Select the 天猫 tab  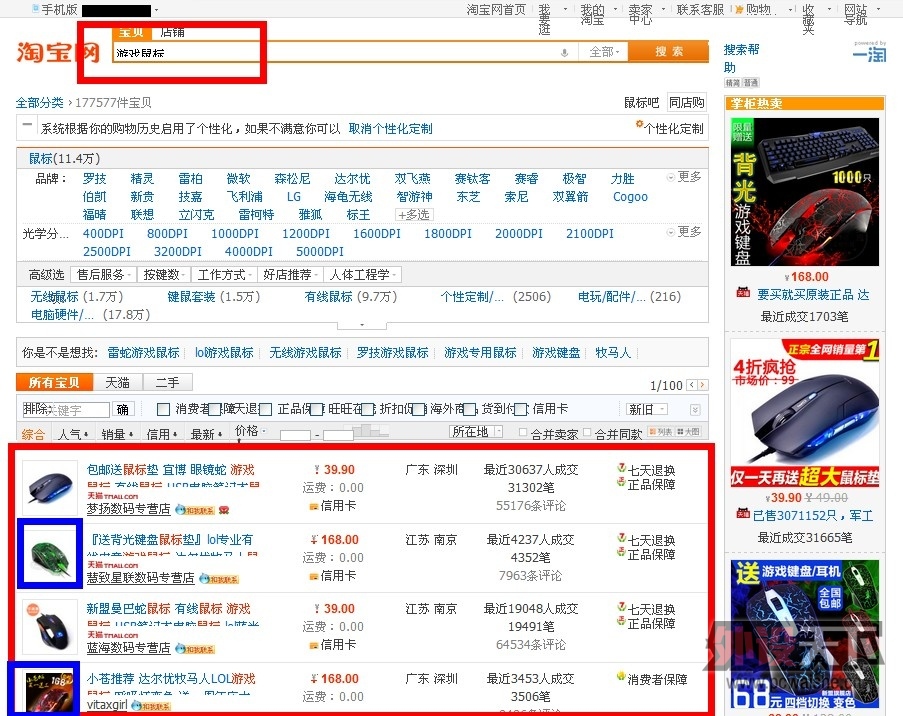click(117, 382)
